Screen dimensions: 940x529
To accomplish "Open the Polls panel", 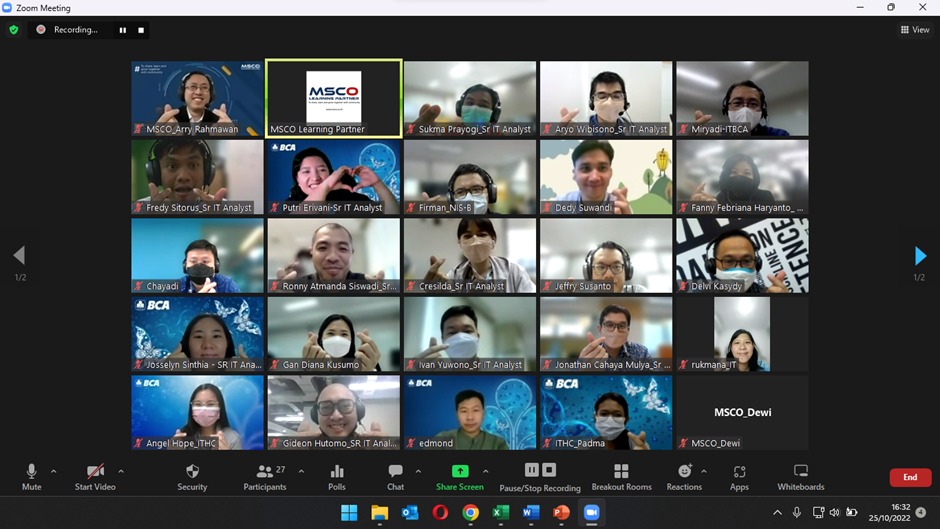I will pyautogui.click(x=337, y=477).
